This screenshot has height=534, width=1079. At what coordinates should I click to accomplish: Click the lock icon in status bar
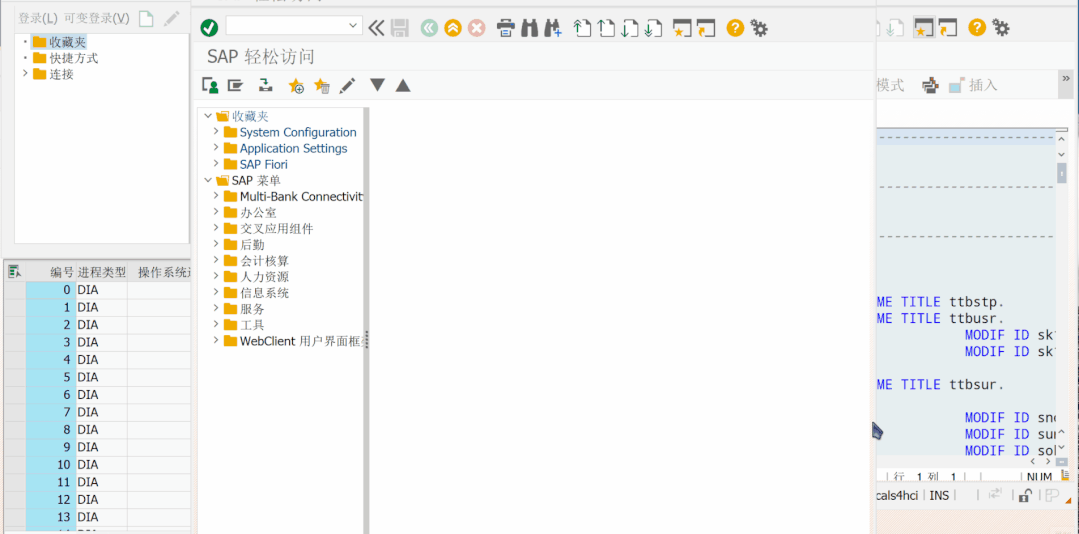[1025, 495]
